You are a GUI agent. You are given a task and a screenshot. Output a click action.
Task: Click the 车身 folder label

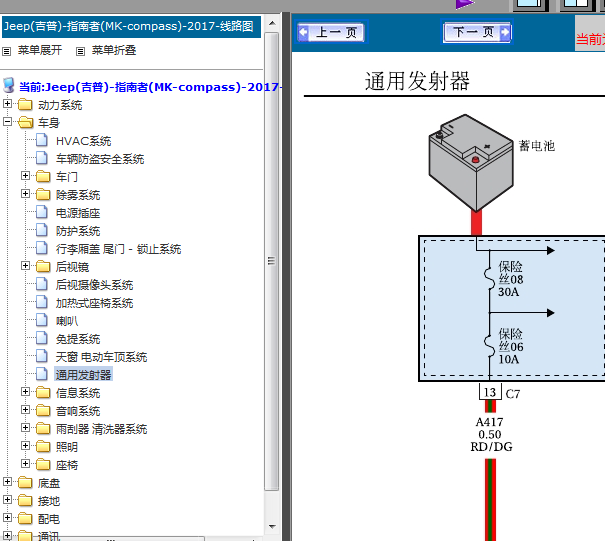pos(49,123)
